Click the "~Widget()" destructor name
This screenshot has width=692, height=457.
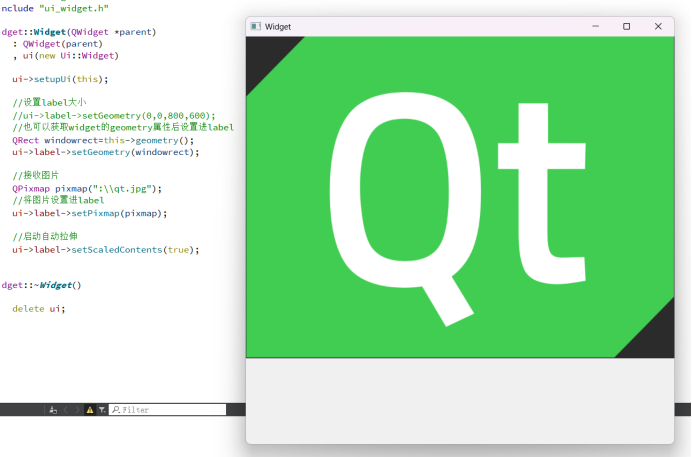pyautogui.click(x=57, y=285)
